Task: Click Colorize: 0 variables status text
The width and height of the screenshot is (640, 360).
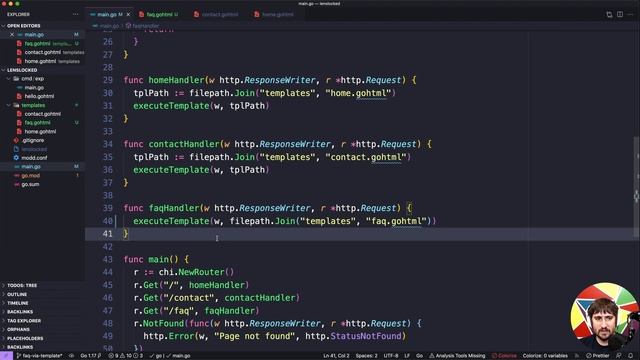Action: tap(545, 356)
